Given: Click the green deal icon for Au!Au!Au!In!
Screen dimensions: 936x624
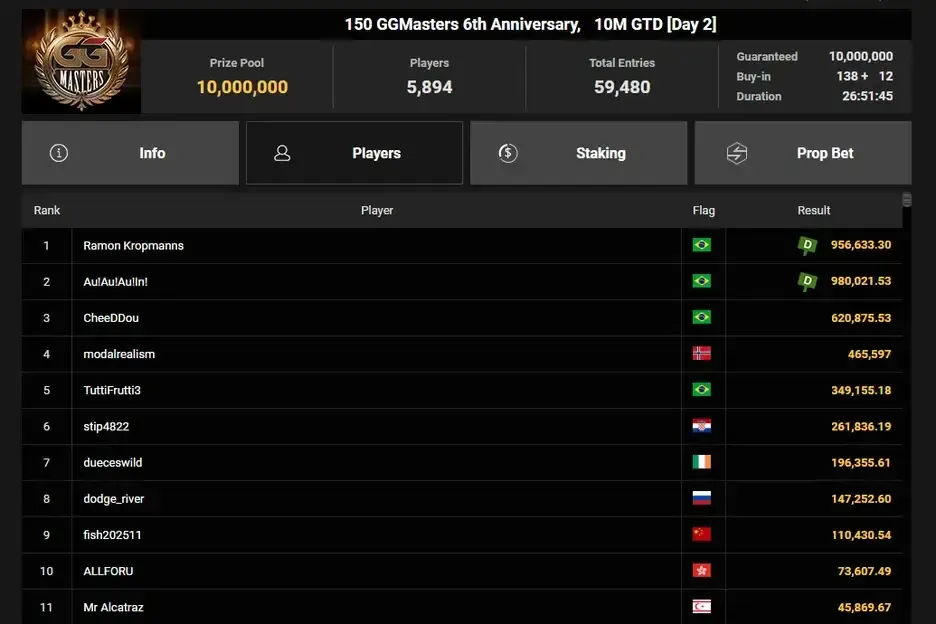Looking at the screenshot, I should coord(807,282).
